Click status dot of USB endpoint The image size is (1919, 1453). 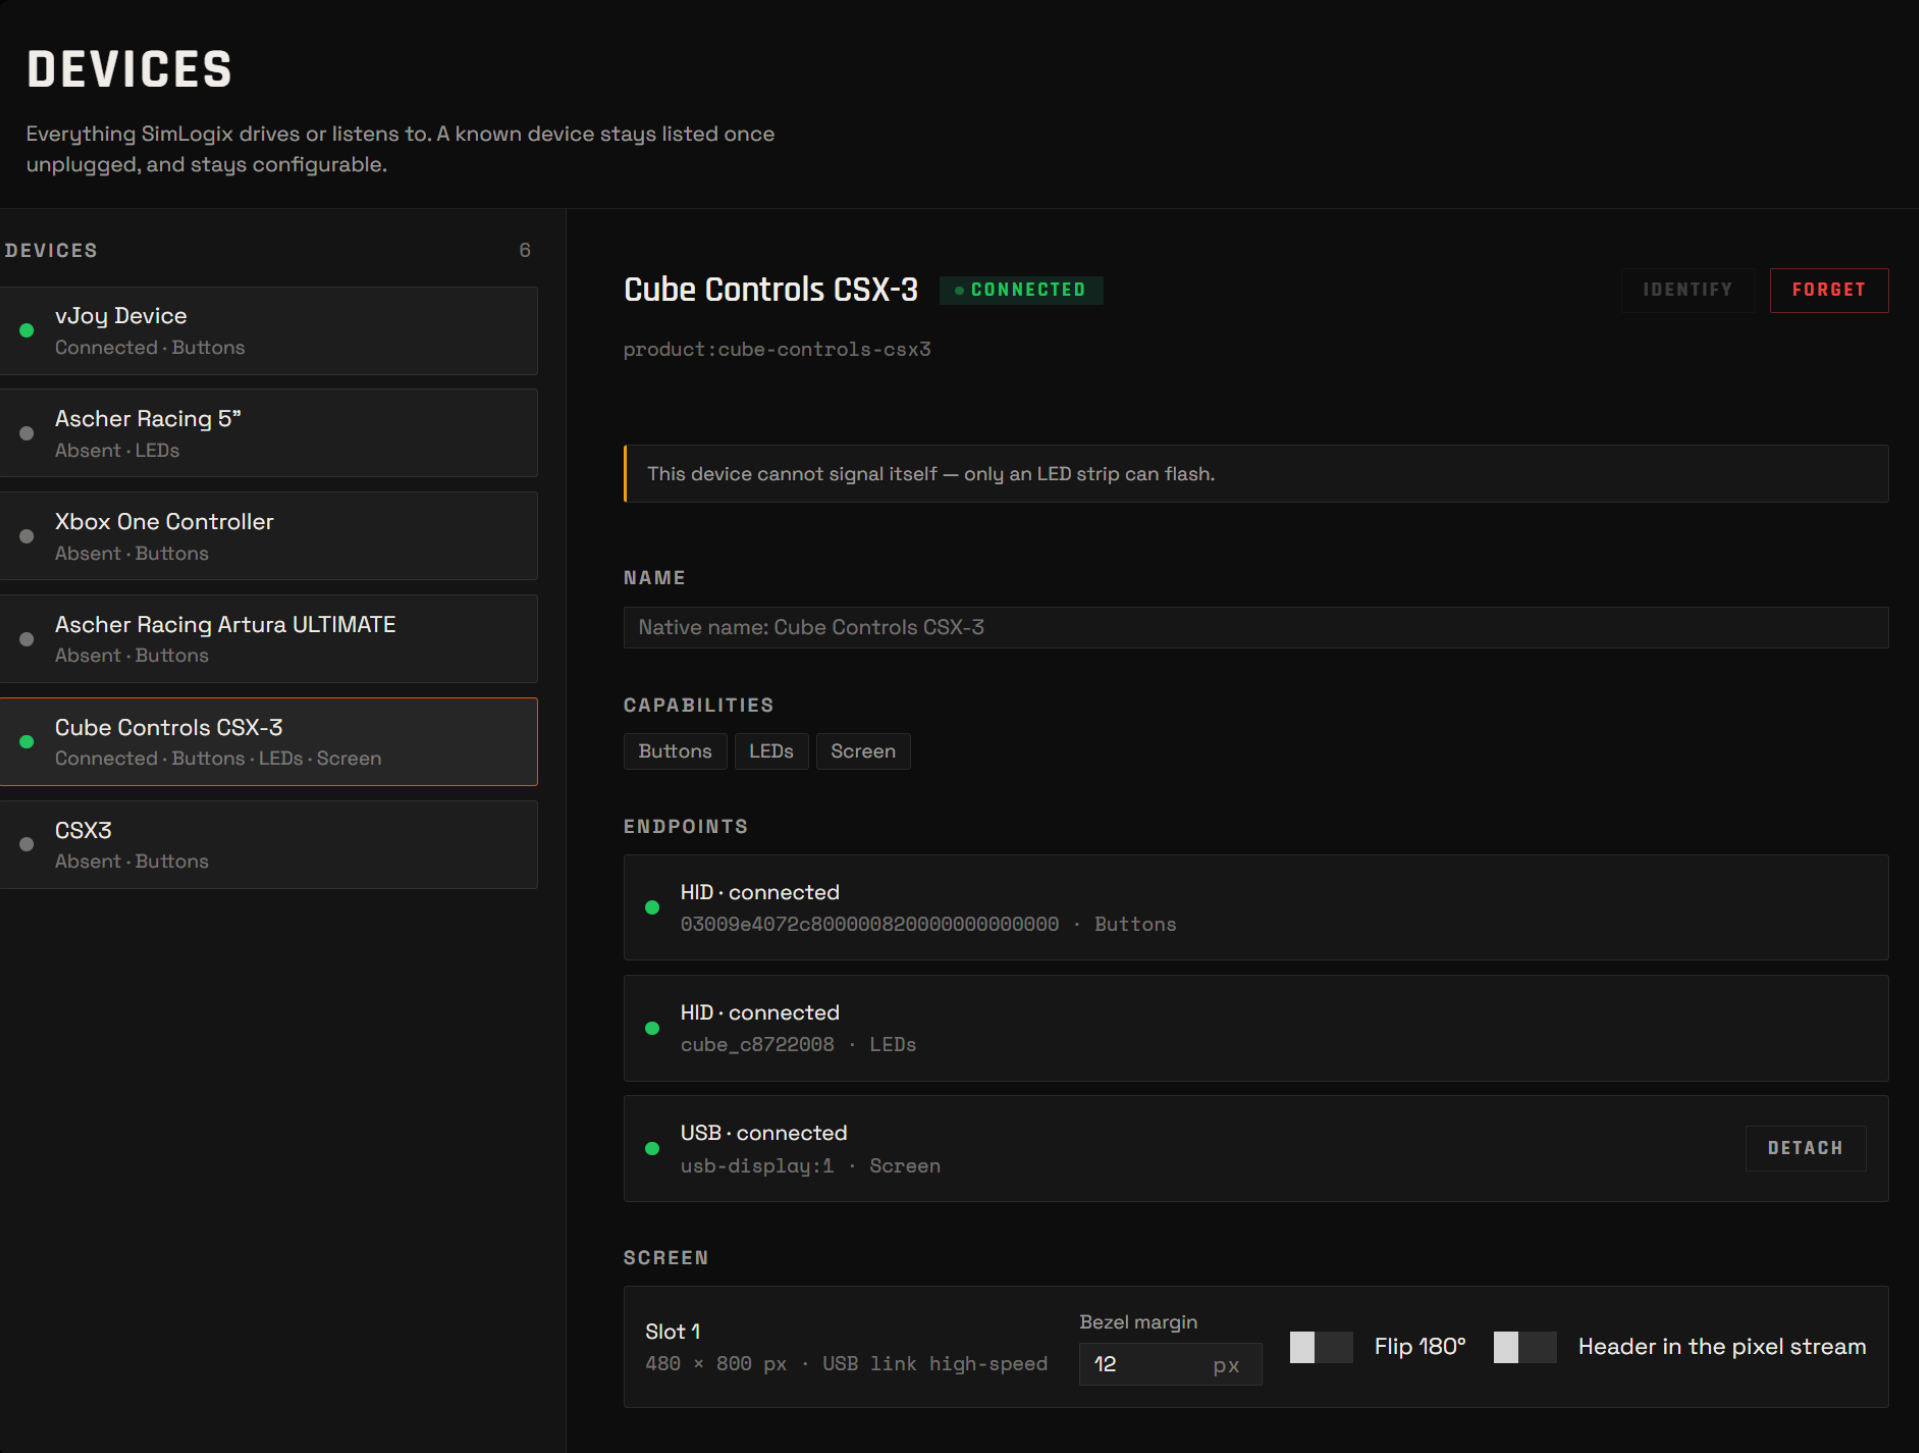(x=652, y=1149)
